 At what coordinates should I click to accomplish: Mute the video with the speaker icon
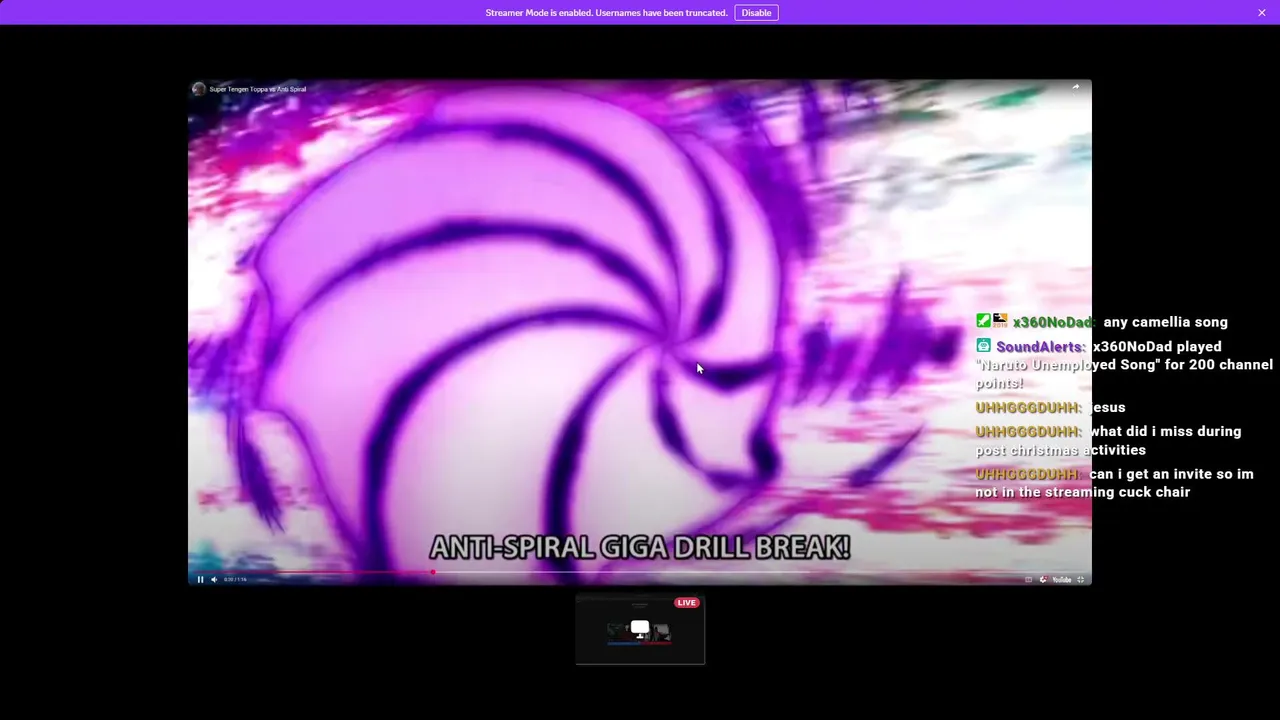tap(214, 579)
